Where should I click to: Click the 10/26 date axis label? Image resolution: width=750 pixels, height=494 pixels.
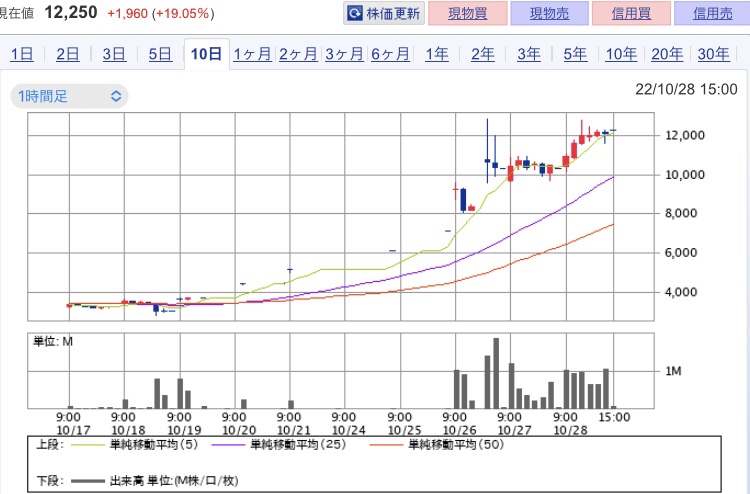coord(459,430)
